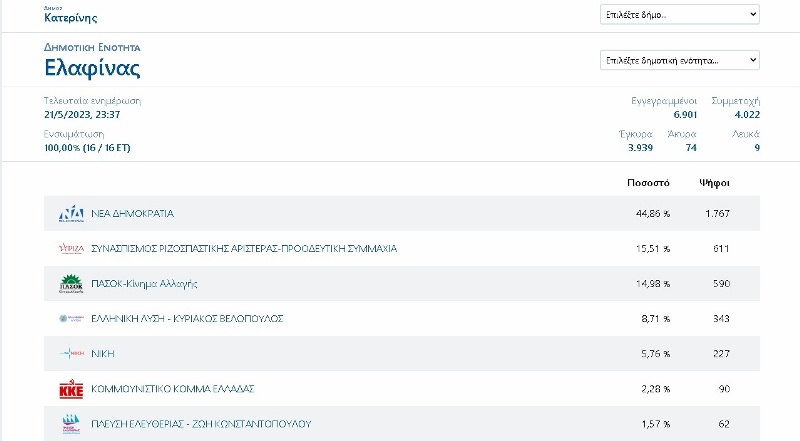
Task: Click the 8,71 % percentage value
Action: [x=656, y=318]
